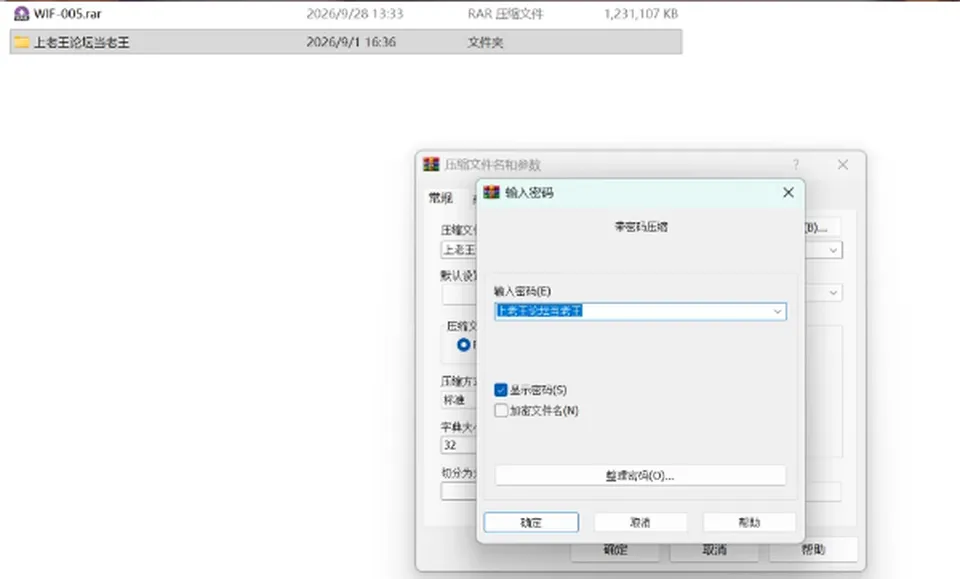The width and height of the screenshot is (960, 579).
Task: Click 取消 in the 压缩文件名和参数 window
Action: tap(714, 550)
